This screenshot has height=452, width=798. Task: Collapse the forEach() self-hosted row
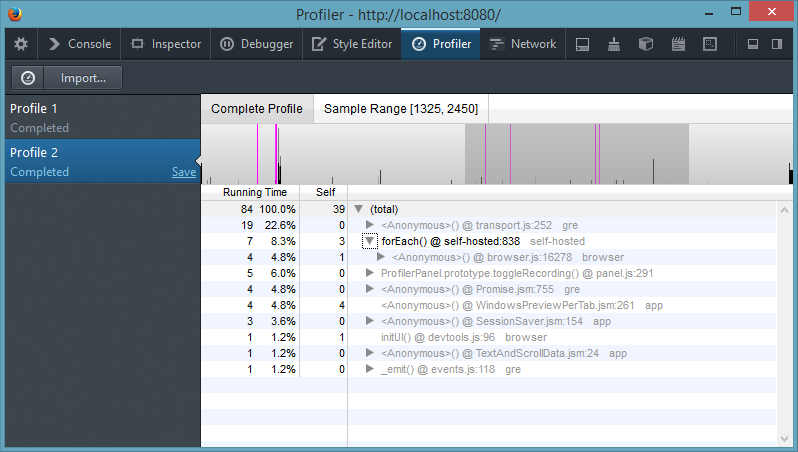coord(369,241)
